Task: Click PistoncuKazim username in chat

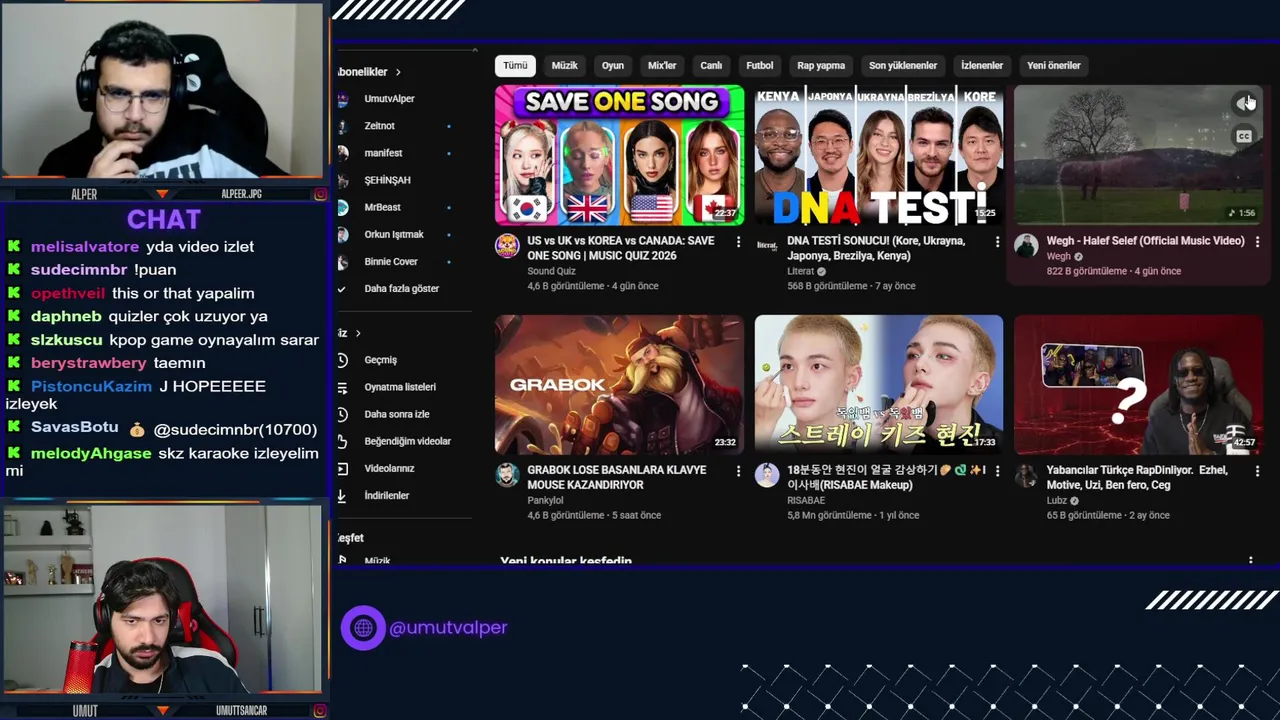Action: click(91, 386)
